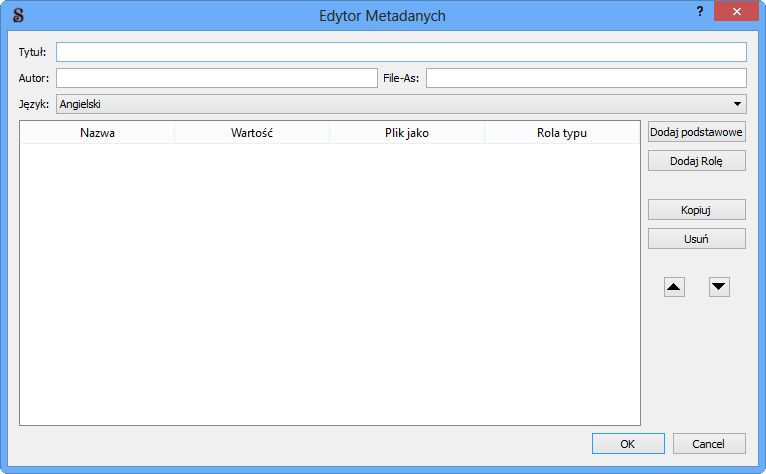
Task: Focus the Tytuł input field
Action: pos(401,52)
